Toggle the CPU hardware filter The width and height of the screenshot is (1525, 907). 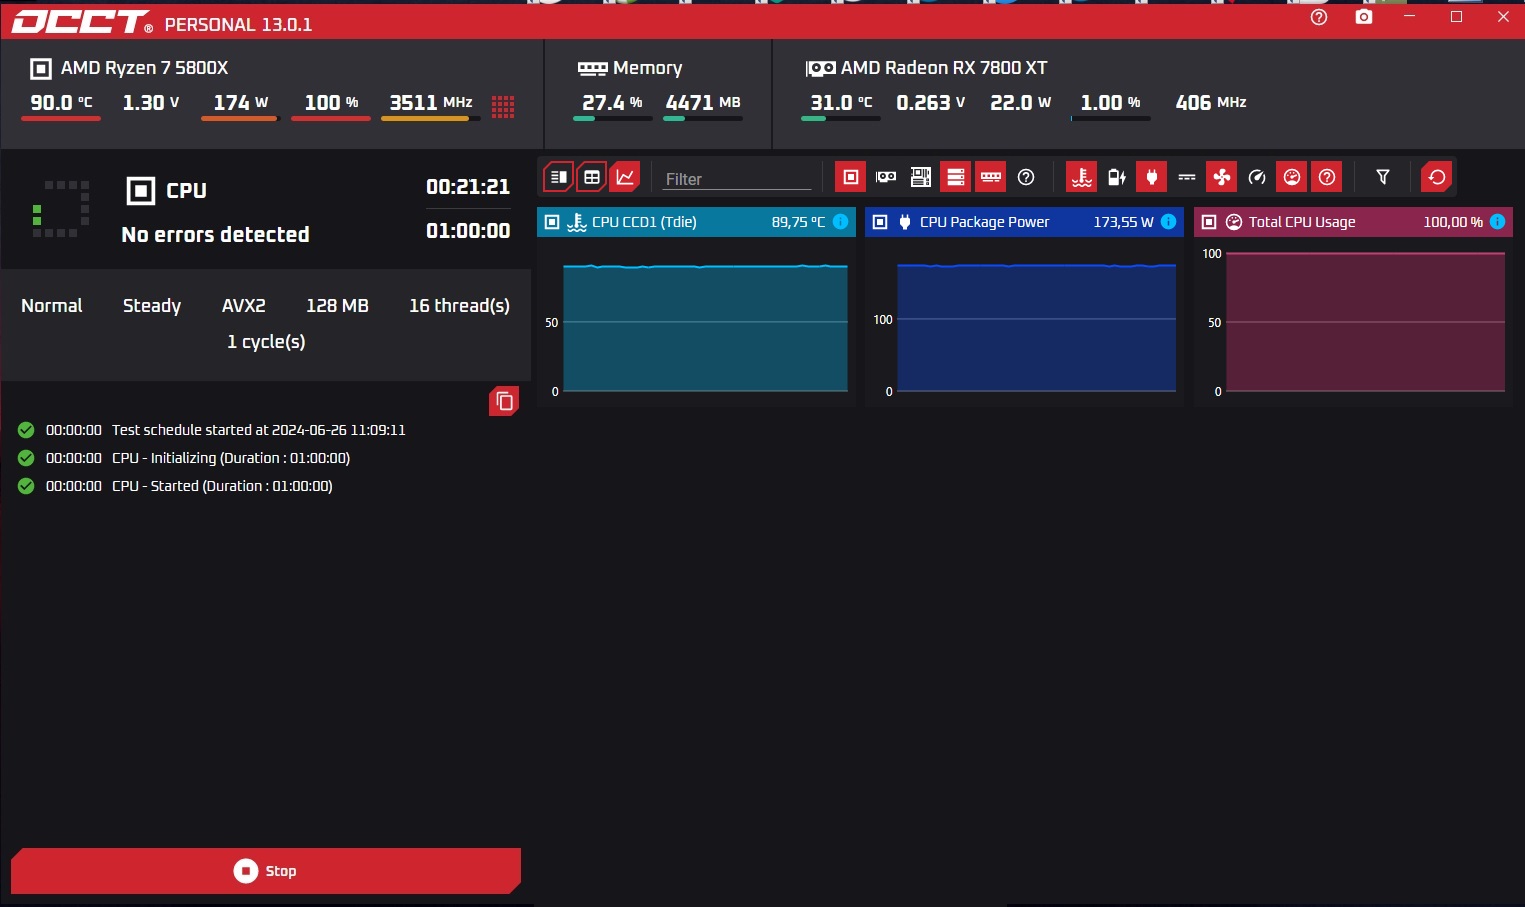click(851, 177)
